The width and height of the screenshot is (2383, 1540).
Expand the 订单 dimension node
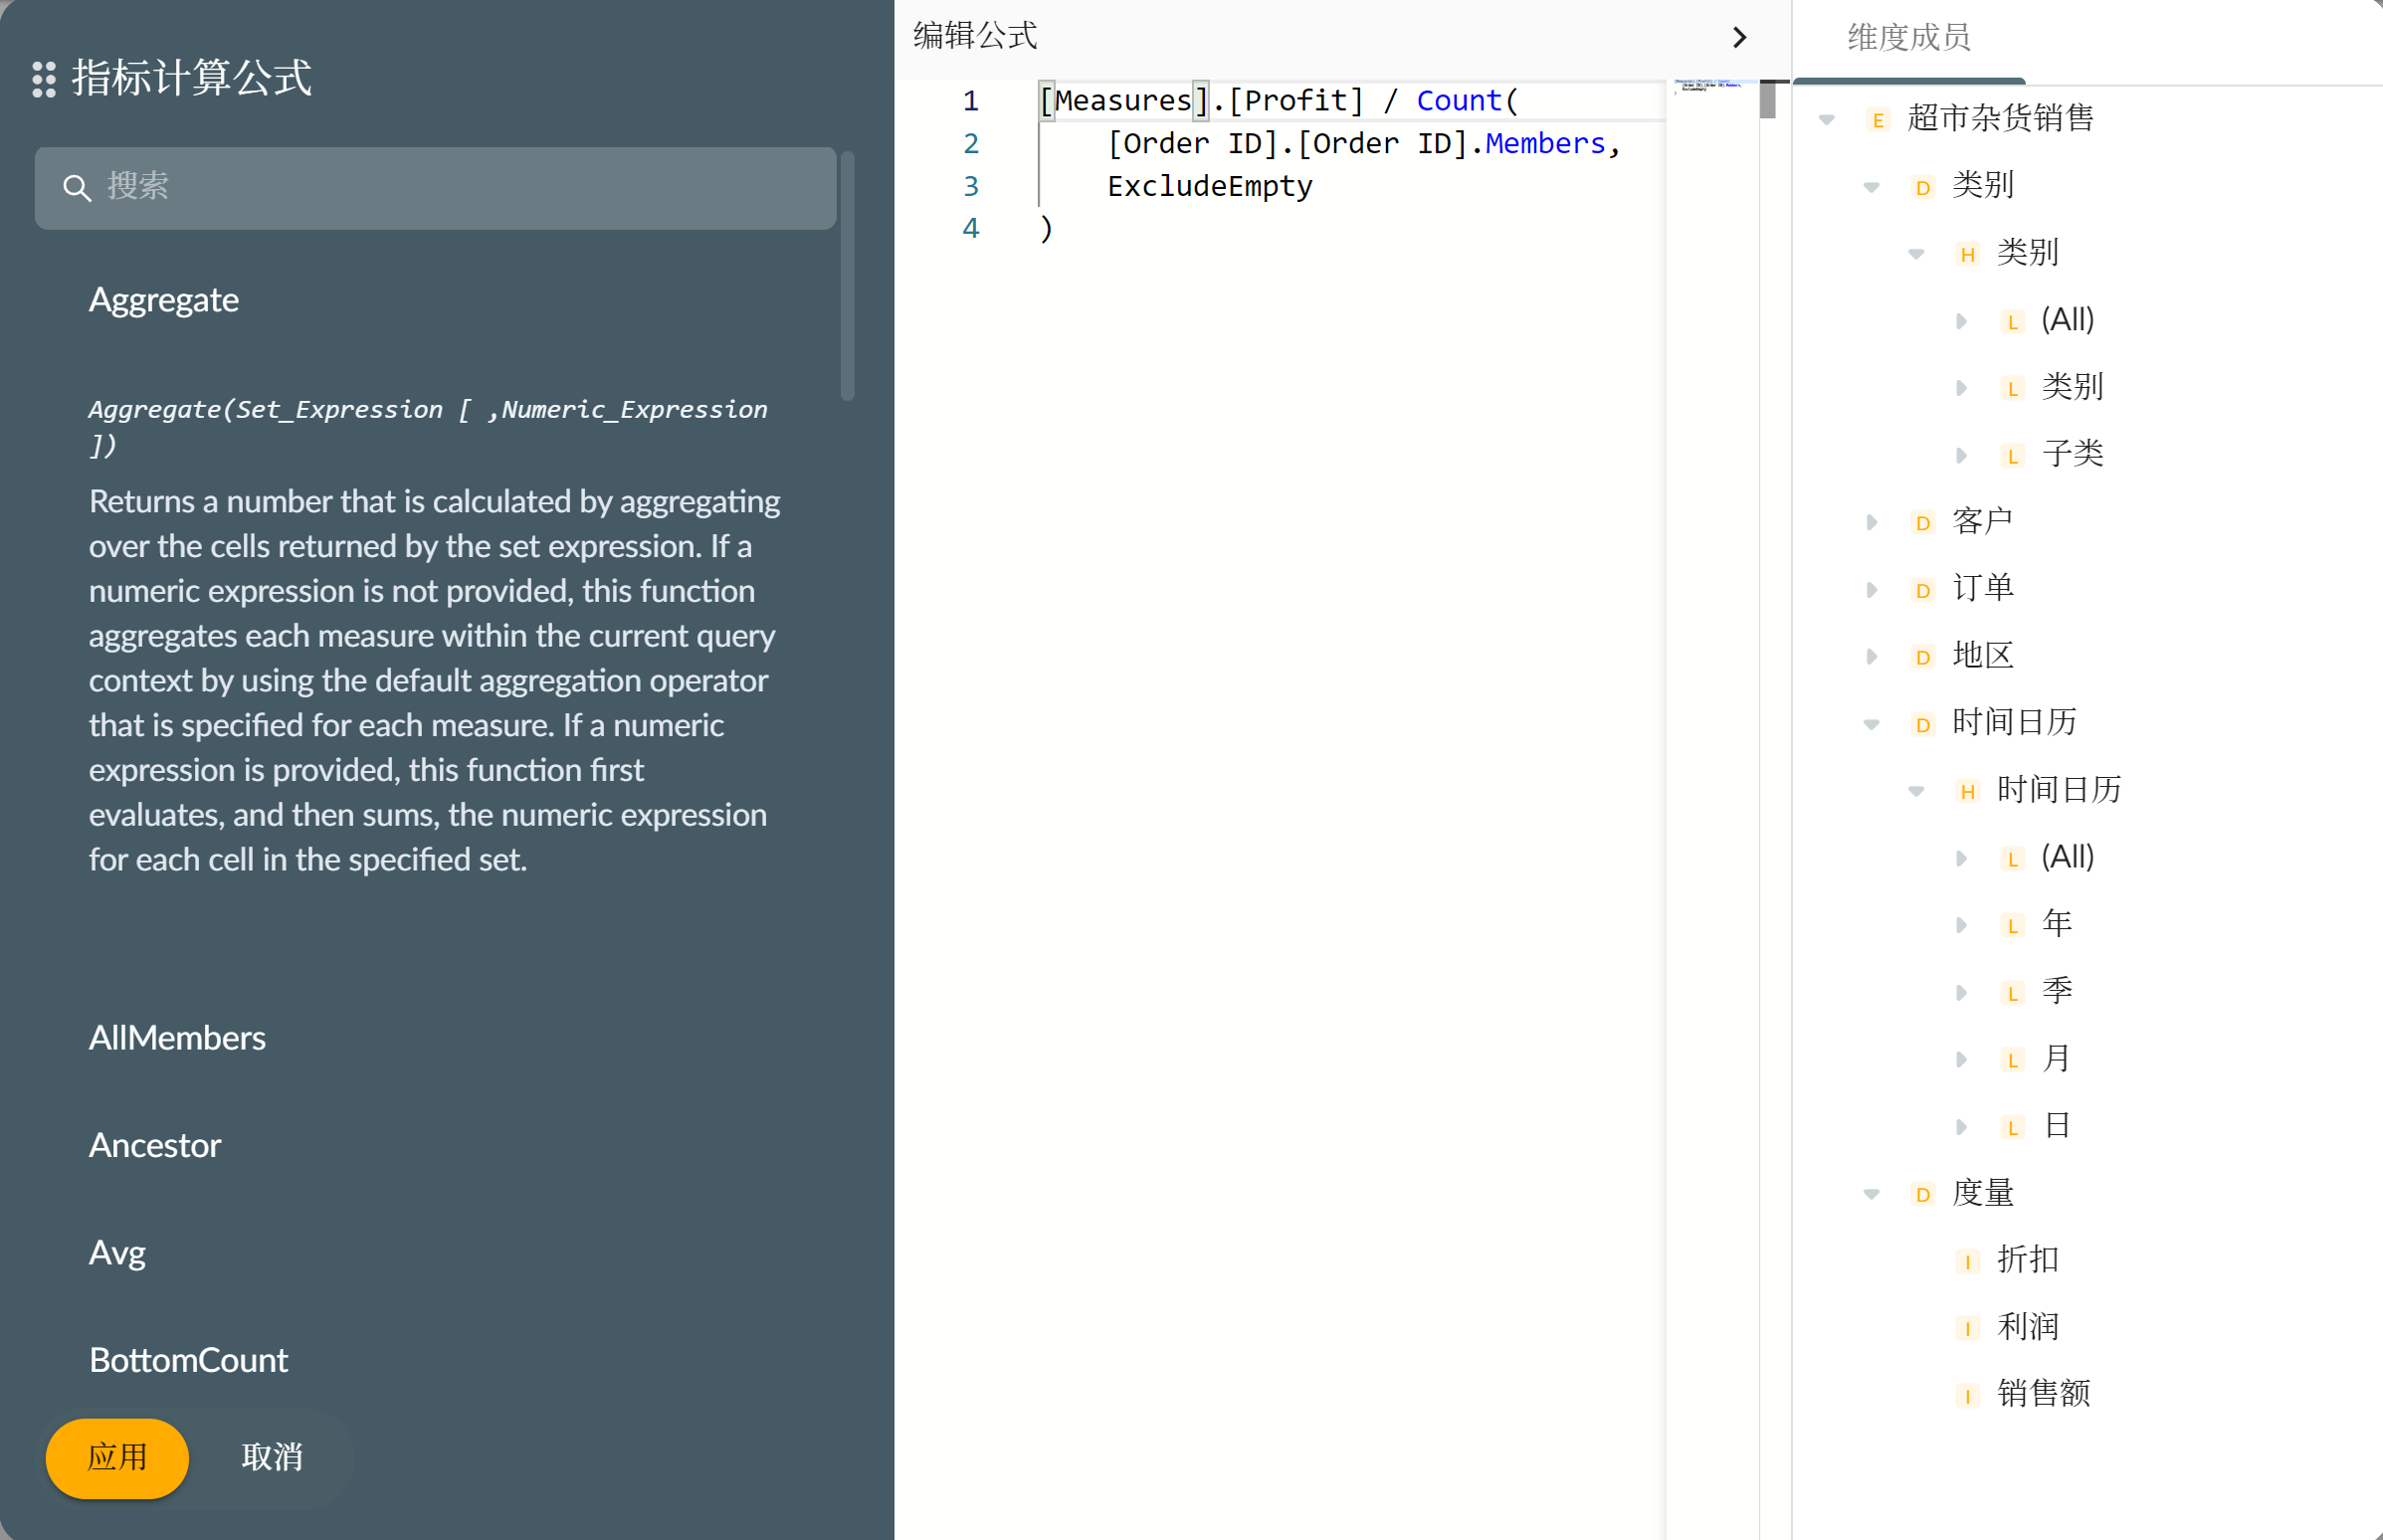[x=1871, y=590]
